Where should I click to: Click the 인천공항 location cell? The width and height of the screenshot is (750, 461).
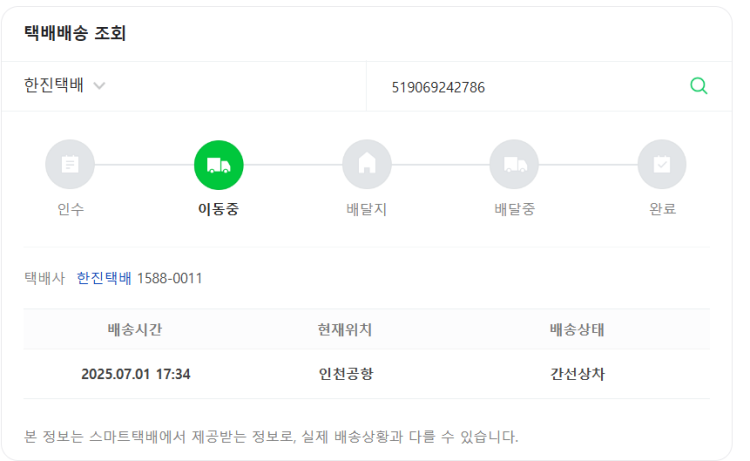click(346, 374)
